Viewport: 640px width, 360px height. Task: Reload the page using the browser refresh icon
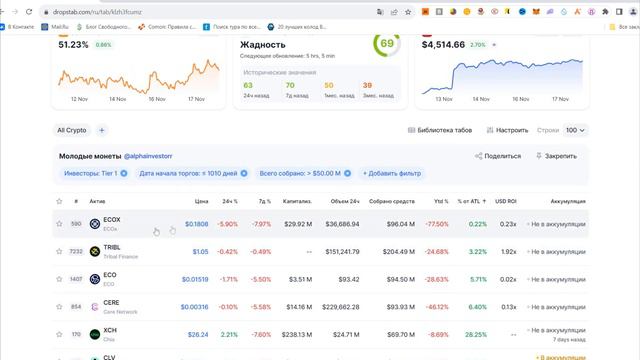[29, 12]
